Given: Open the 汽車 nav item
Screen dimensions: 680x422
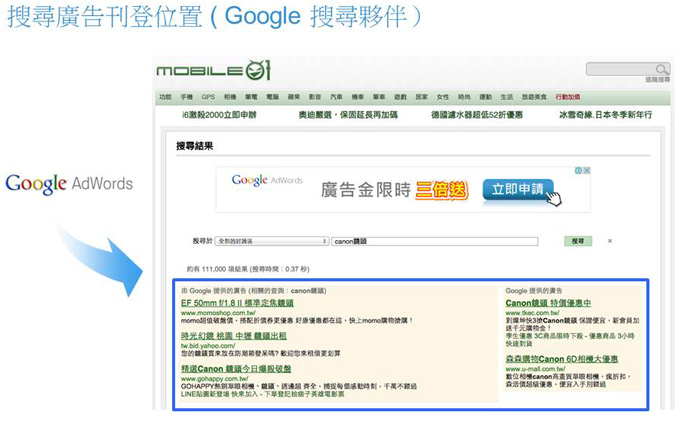Looking at the screenshot, I should point(336,97).
